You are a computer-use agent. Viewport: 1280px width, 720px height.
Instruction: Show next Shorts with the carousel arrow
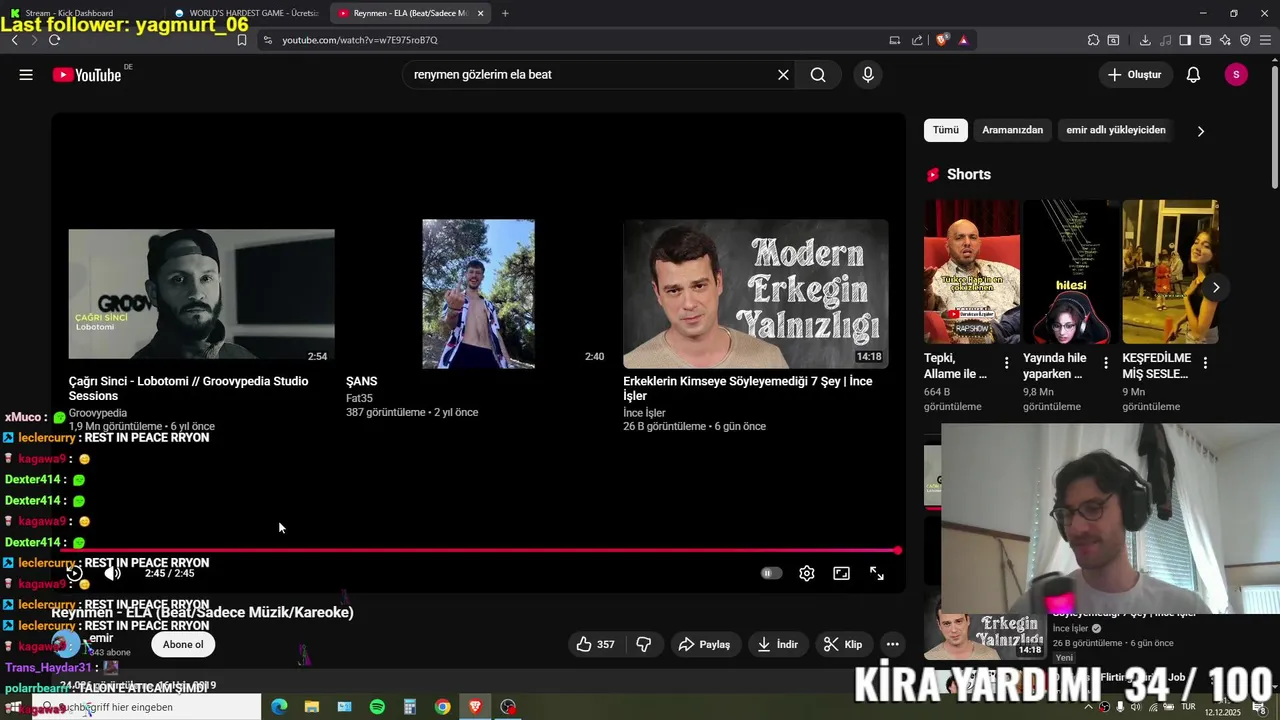click(1216, 288)
